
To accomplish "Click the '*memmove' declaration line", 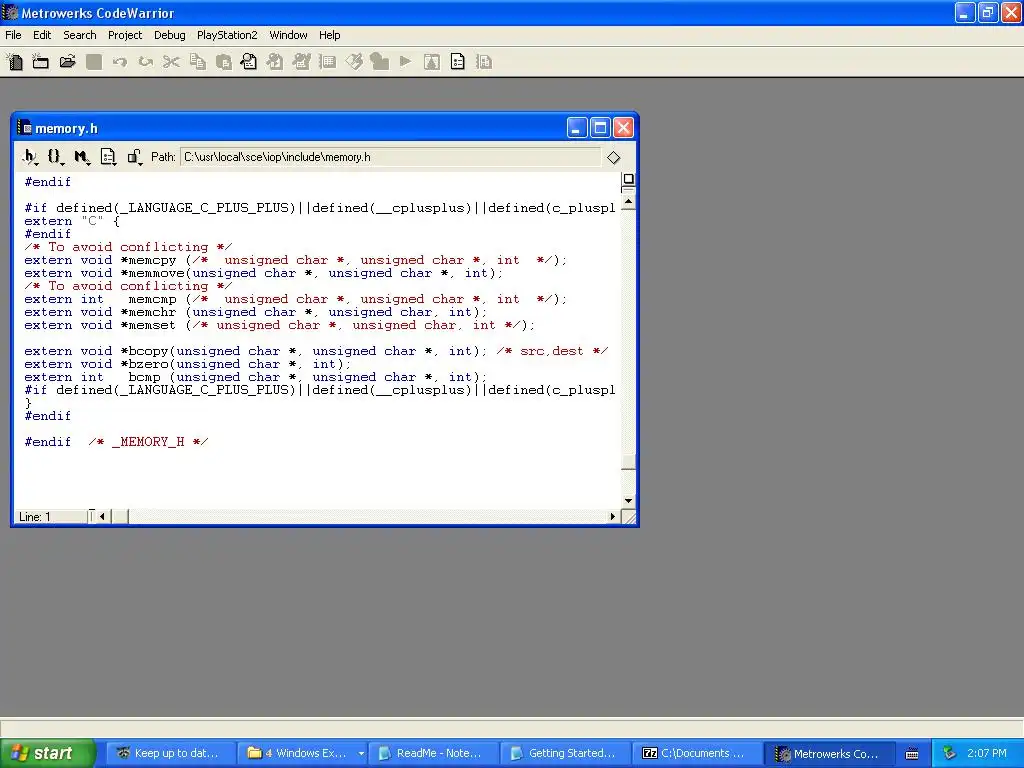I will pos(264,273).
